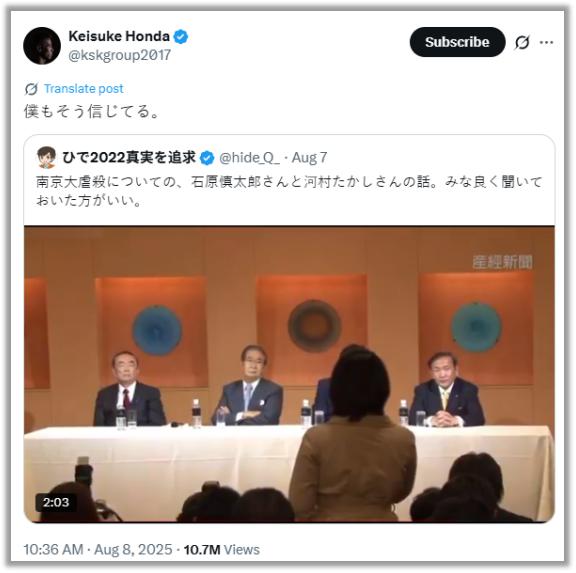Open the three-dot more options menu

tap(546, 42)
